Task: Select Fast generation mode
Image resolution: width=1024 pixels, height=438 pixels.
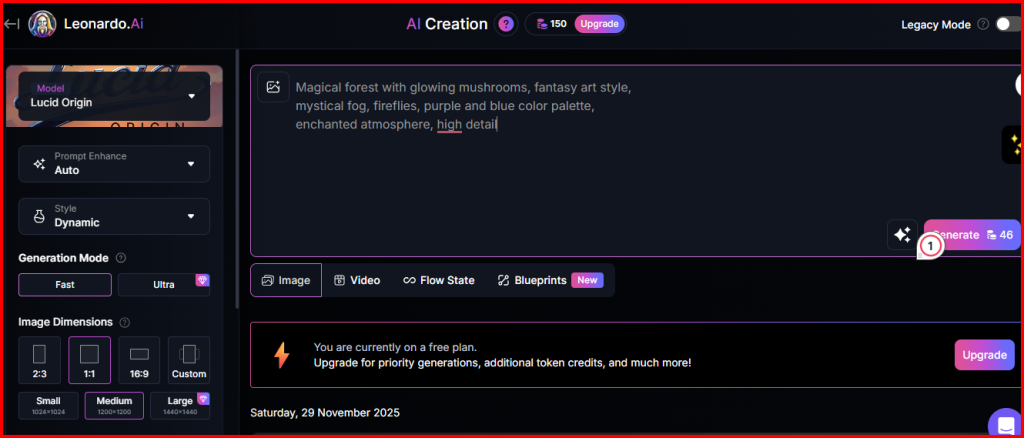Action: tap(65, 284)
